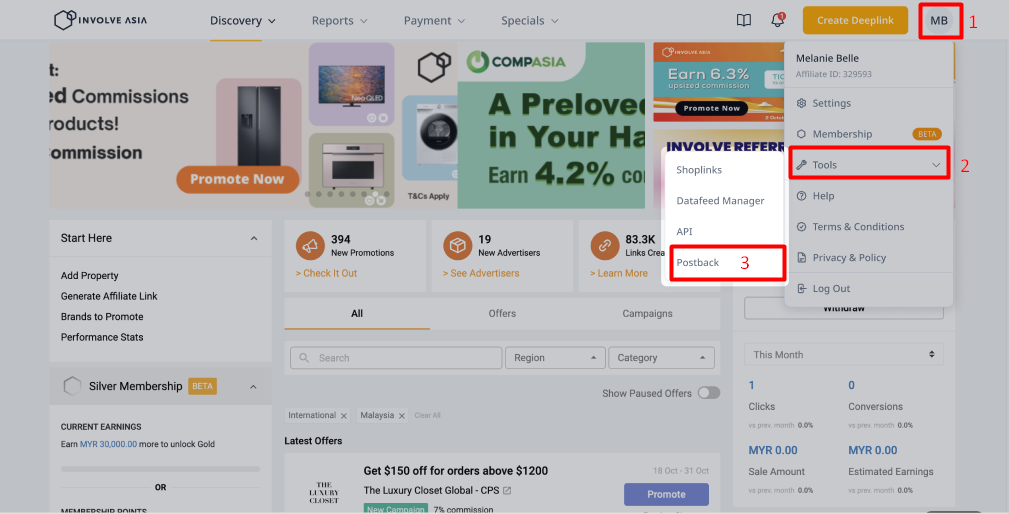This screenshot has height=514, width=1009.
Task: Click the MB profile avatar
Action: coord(939,21)
